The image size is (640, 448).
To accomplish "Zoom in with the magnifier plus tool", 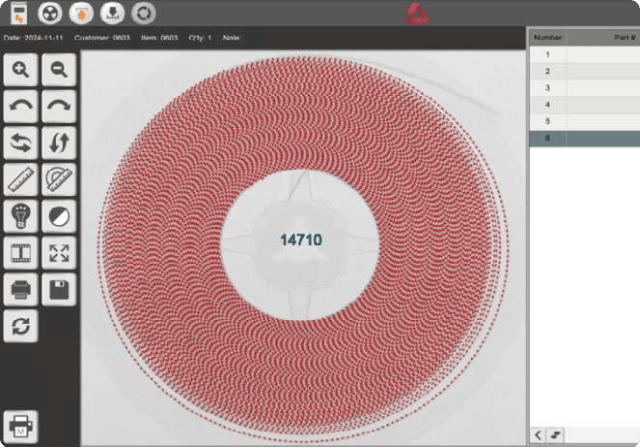I will coord(21,69).
